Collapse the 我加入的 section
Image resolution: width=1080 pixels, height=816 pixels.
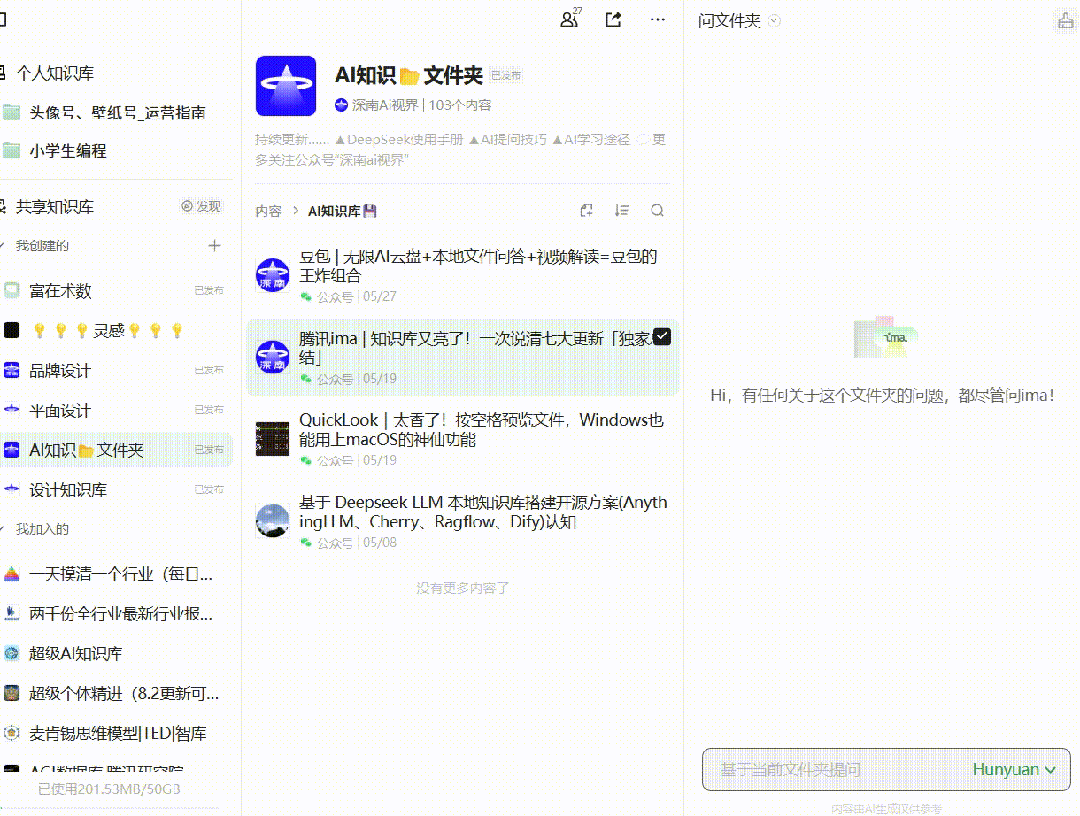(x=3, y=529)
